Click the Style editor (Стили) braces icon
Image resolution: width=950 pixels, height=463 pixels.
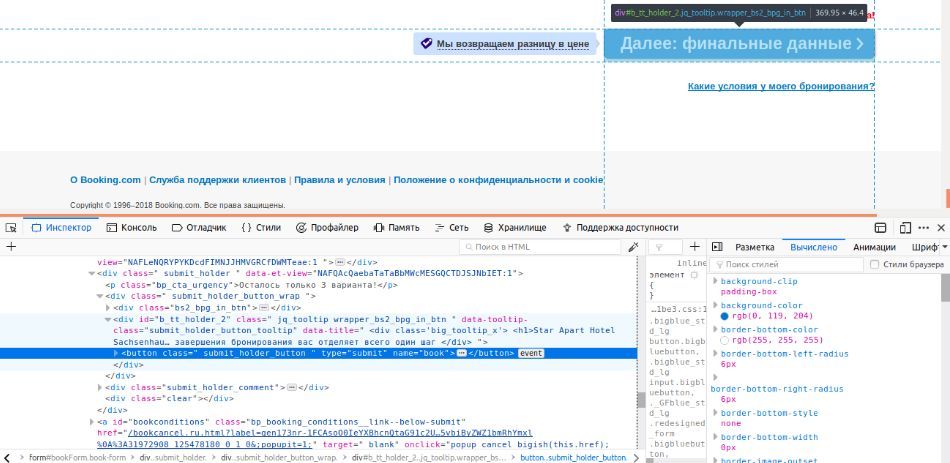(246, 228)
